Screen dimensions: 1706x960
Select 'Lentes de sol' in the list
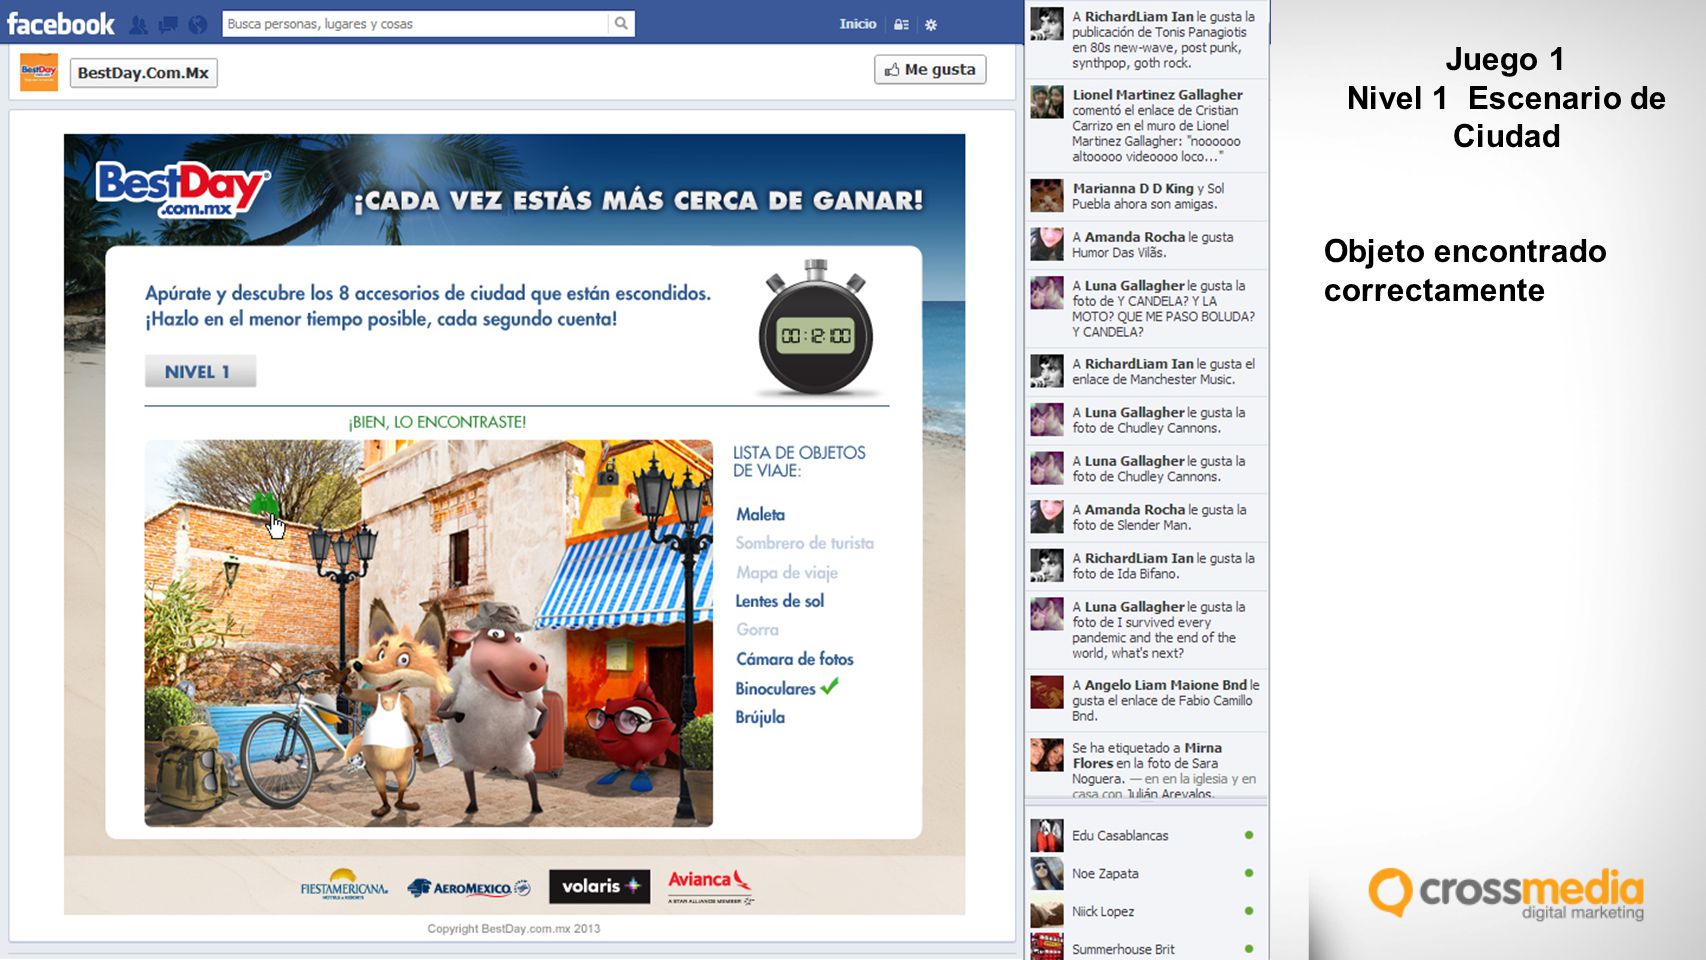click(780, 601)
